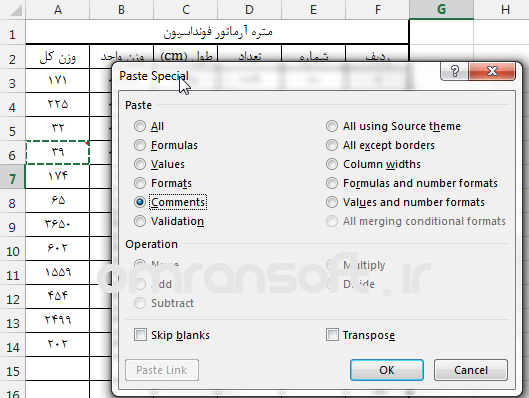This screenshot has width=529, height=398.
Task: Select column F header
Action: tap(378, 9)
